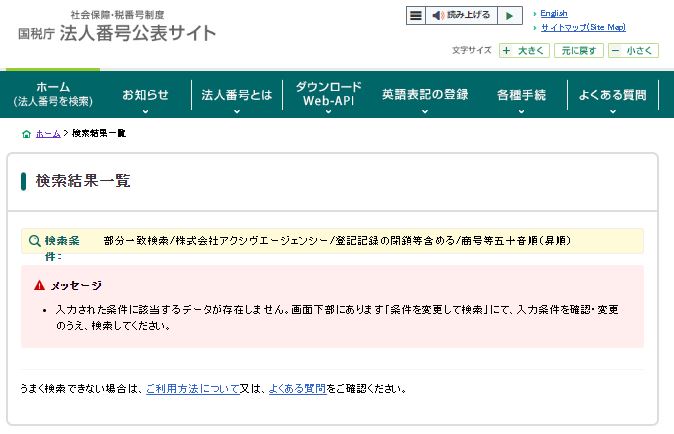Screen dimensions: 674x434
Task: Click the home icon in breadcrumb
Action: tap(26, 134)
